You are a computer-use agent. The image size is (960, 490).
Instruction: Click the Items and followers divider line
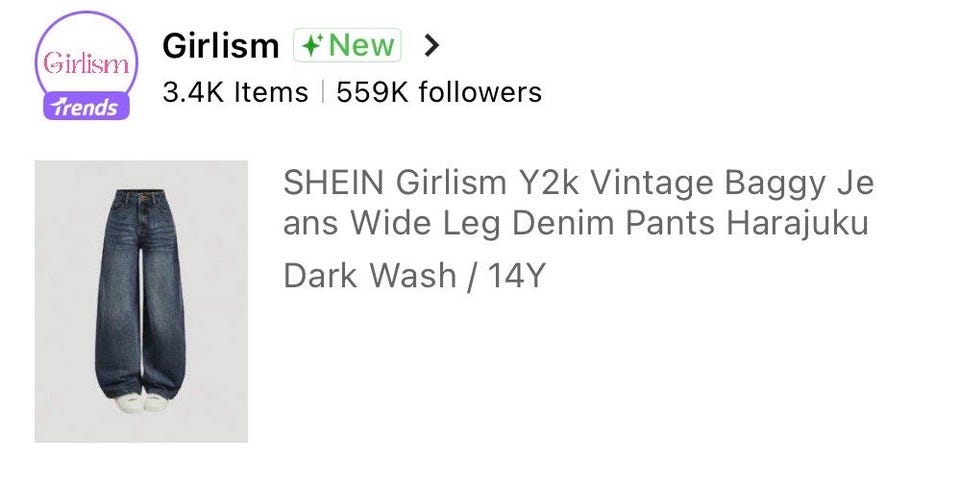323,92
